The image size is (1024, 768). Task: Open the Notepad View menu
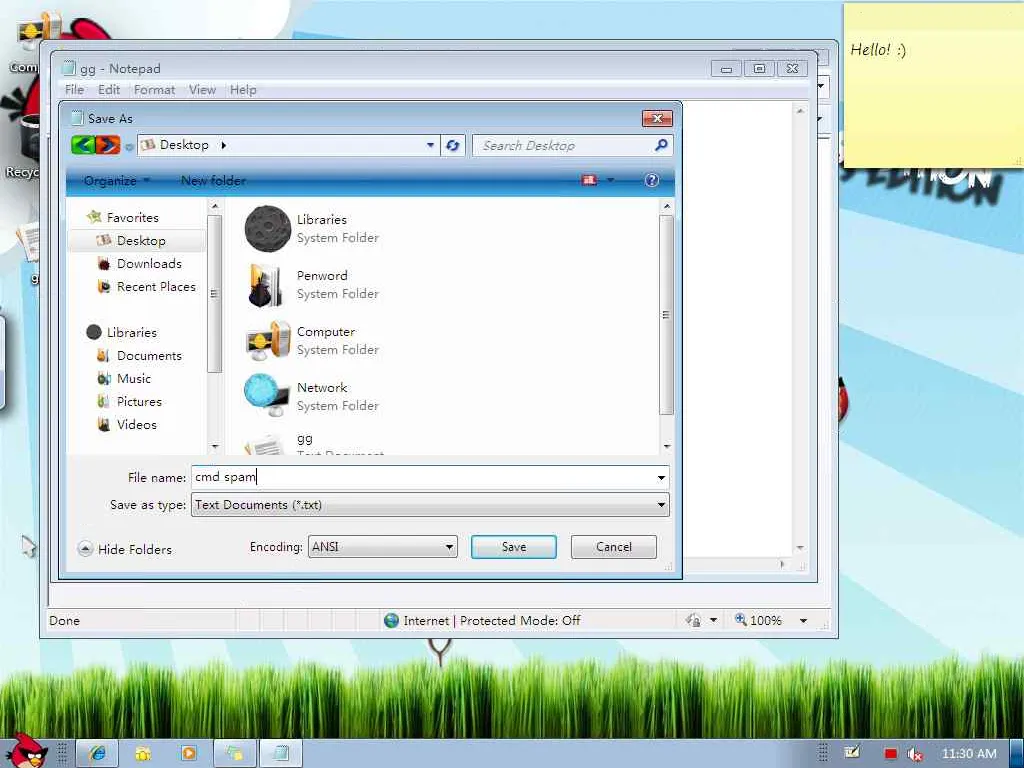click(x=202, y=89)
